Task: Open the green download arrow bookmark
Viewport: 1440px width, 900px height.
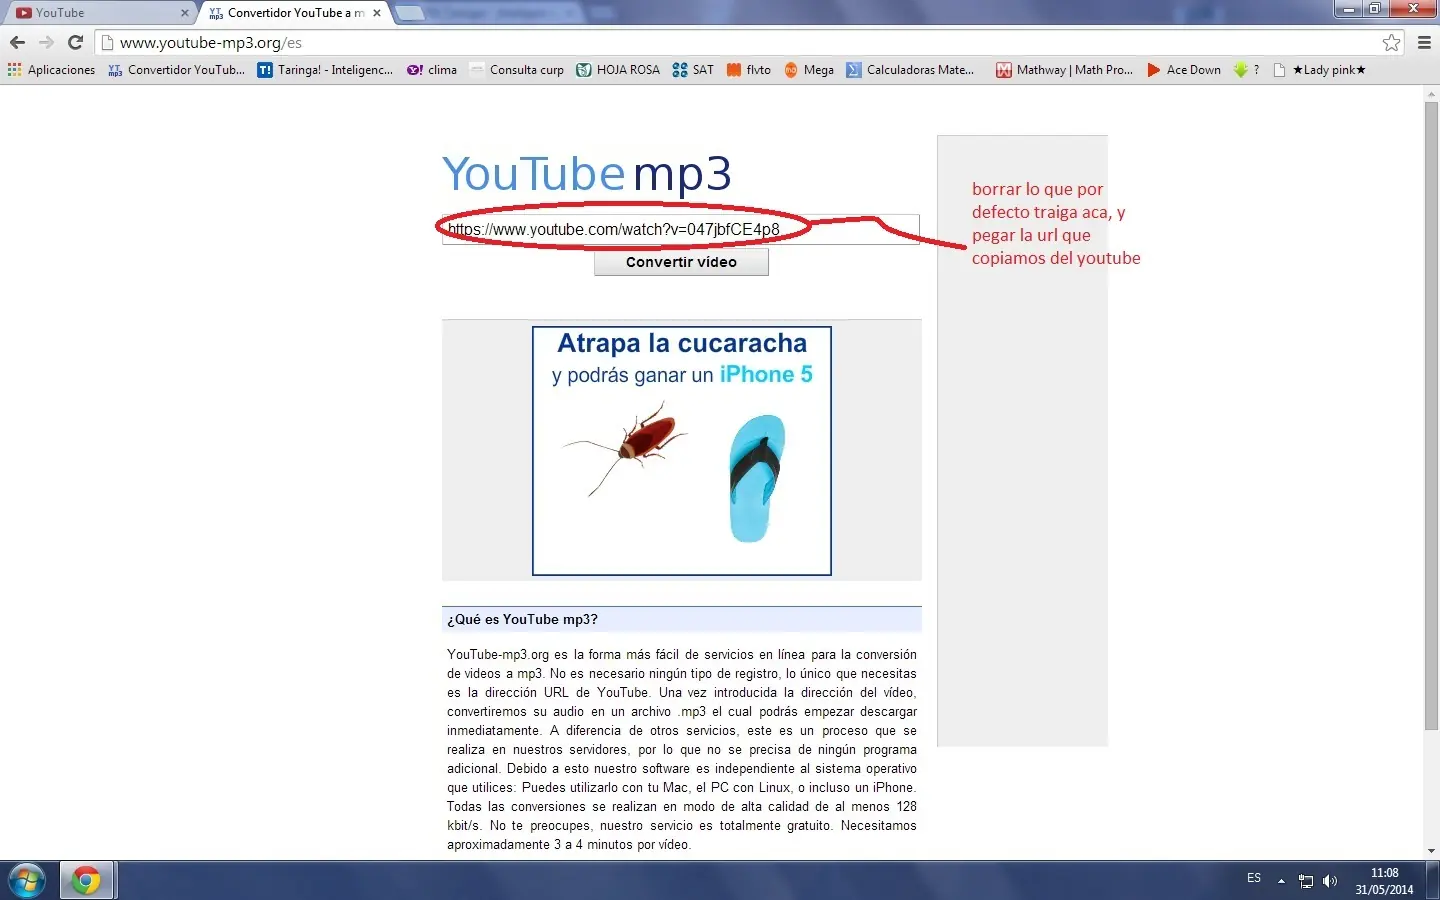Action: (1246, 70)
